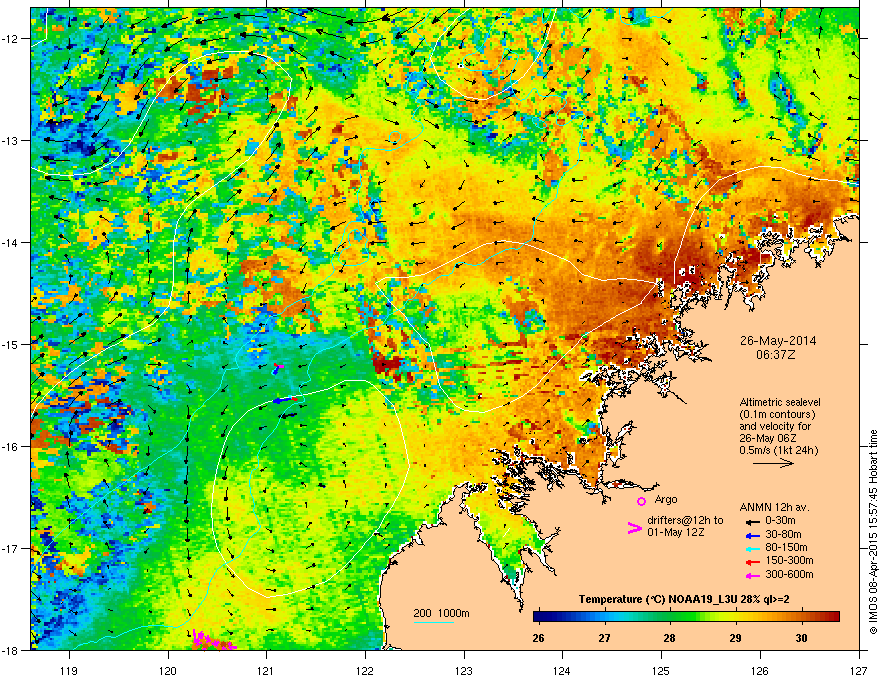
Task: Click the longitude axis label '123'
Action: pos(464,670)
